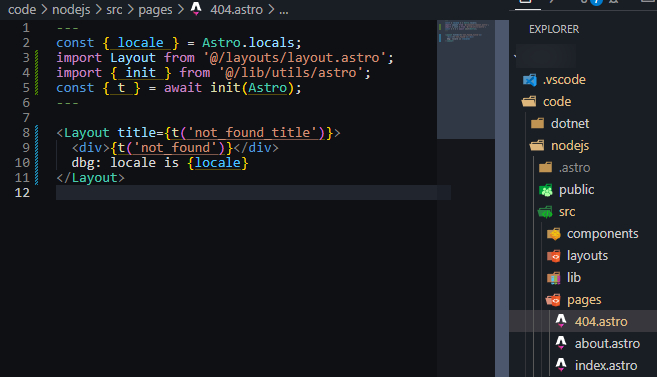This screenshot has height=377, width=657.
Task: Click the 'src' breadcrumb segment
Action: click(114, 9)
